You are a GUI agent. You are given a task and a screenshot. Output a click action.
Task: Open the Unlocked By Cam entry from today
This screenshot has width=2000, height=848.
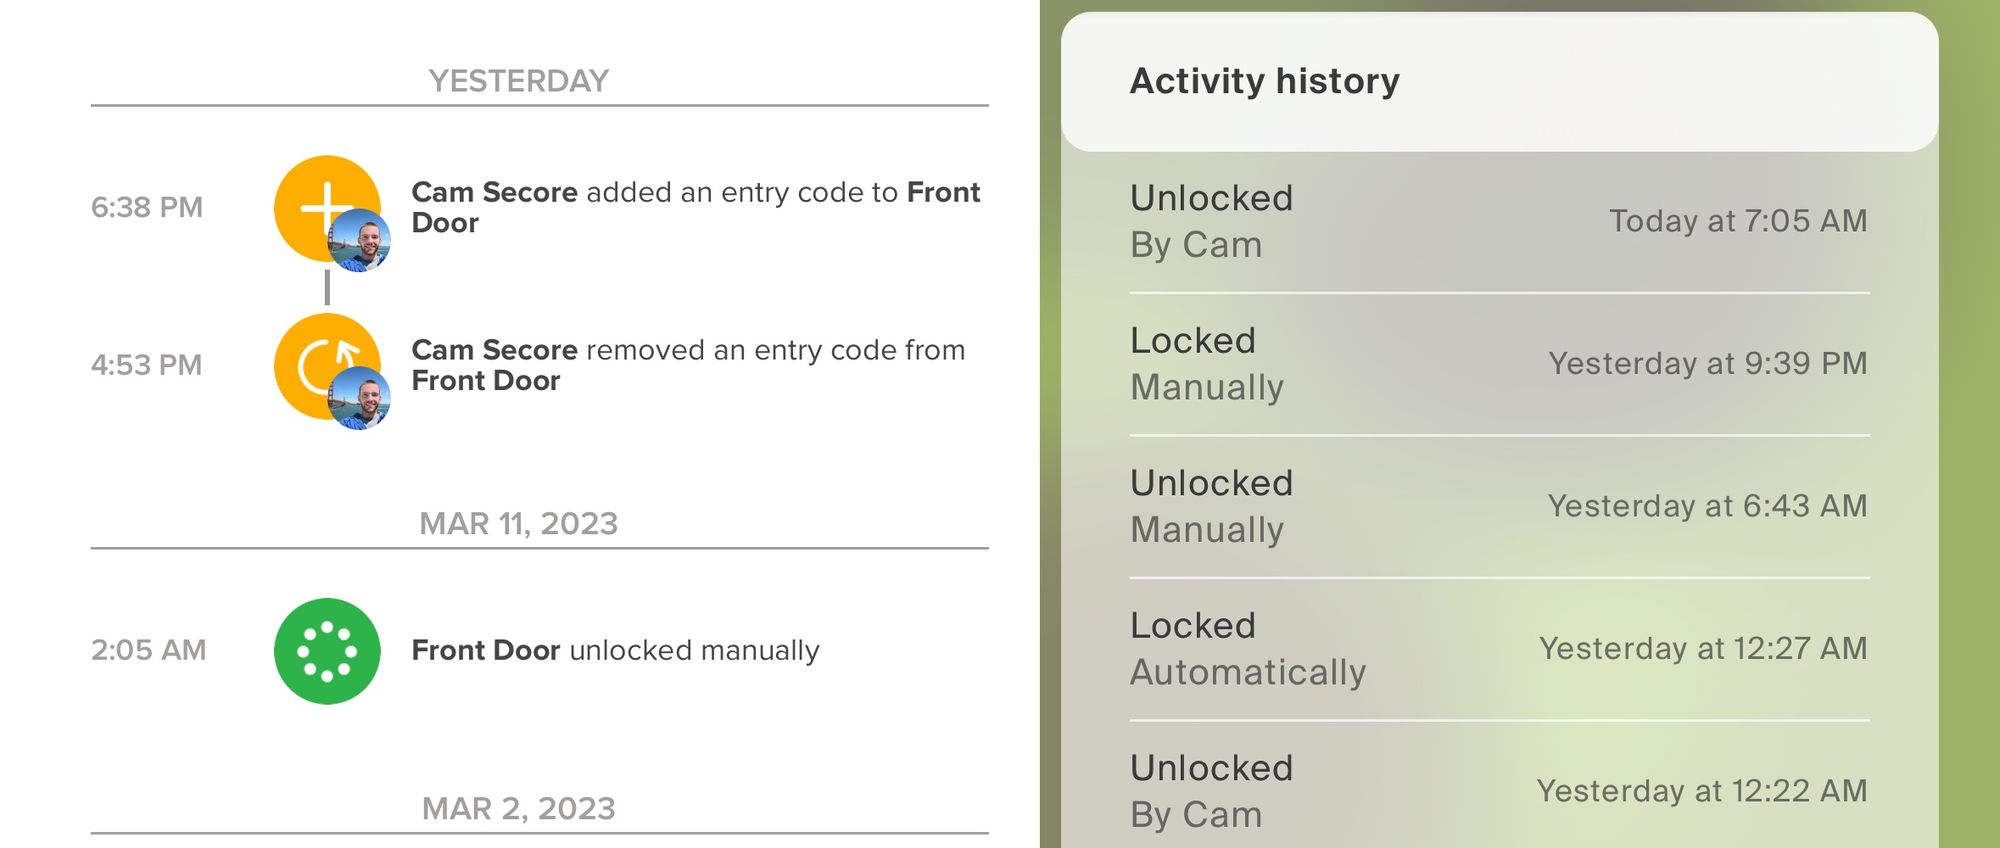(1498, 221)
